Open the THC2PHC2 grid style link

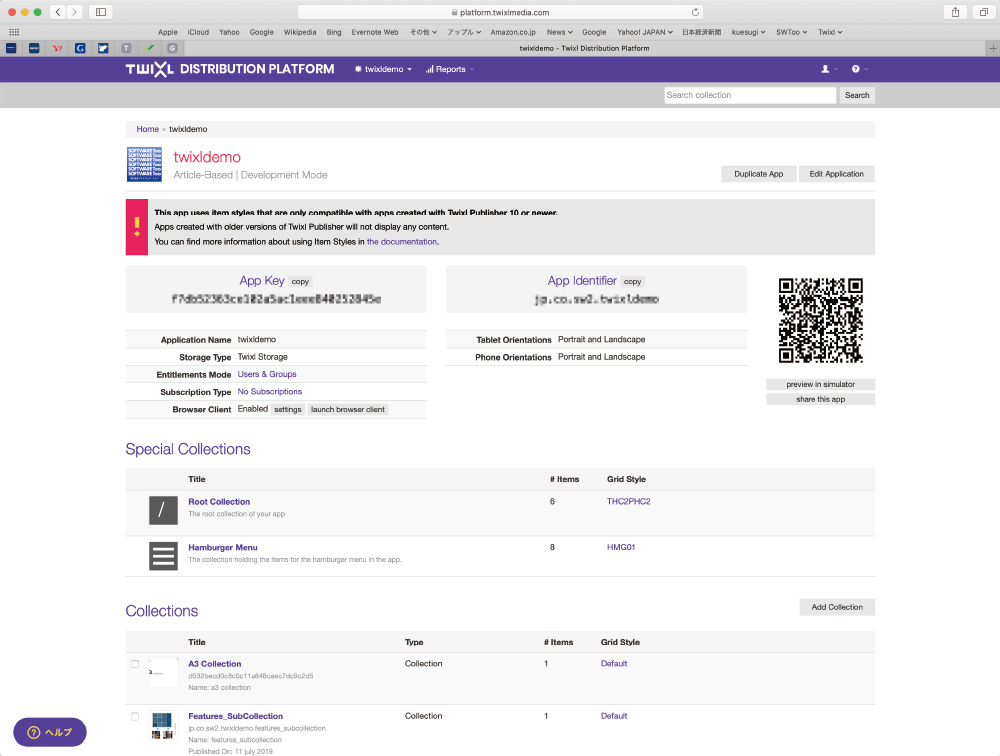pos(629,501)
